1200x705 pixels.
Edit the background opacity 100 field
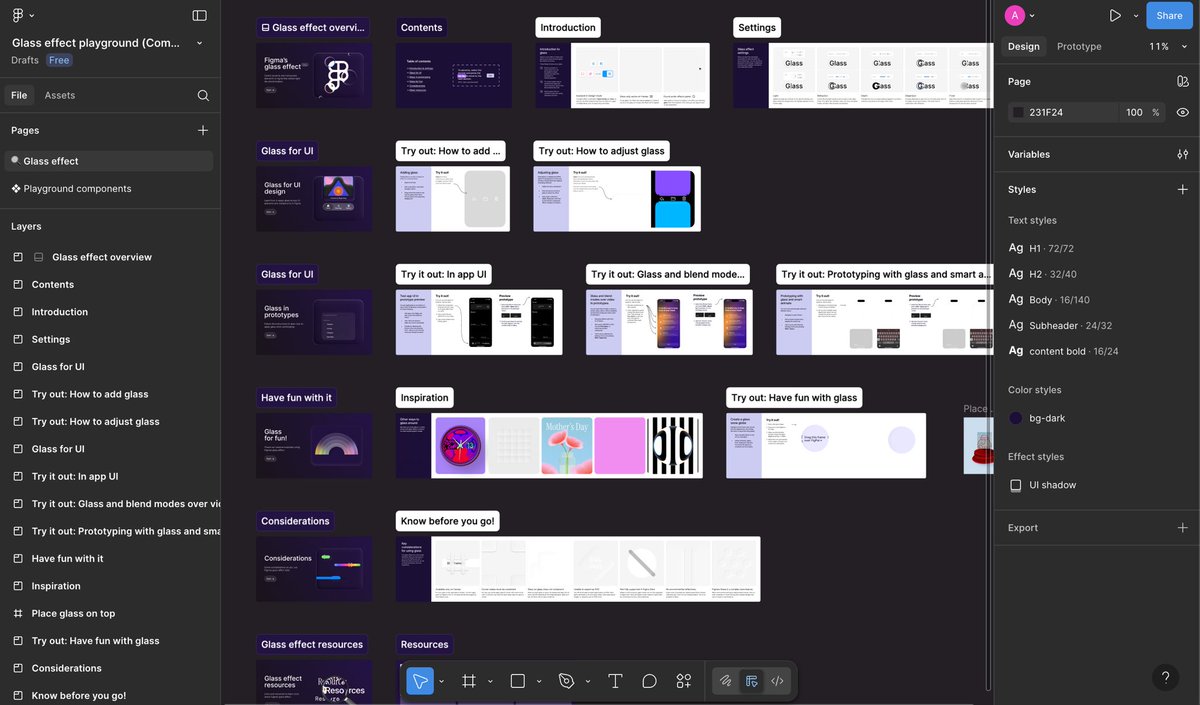click(1133, 112)
